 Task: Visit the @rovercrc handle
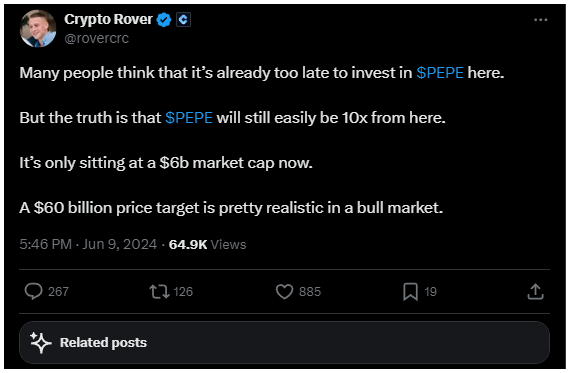(x=96, y=38)
